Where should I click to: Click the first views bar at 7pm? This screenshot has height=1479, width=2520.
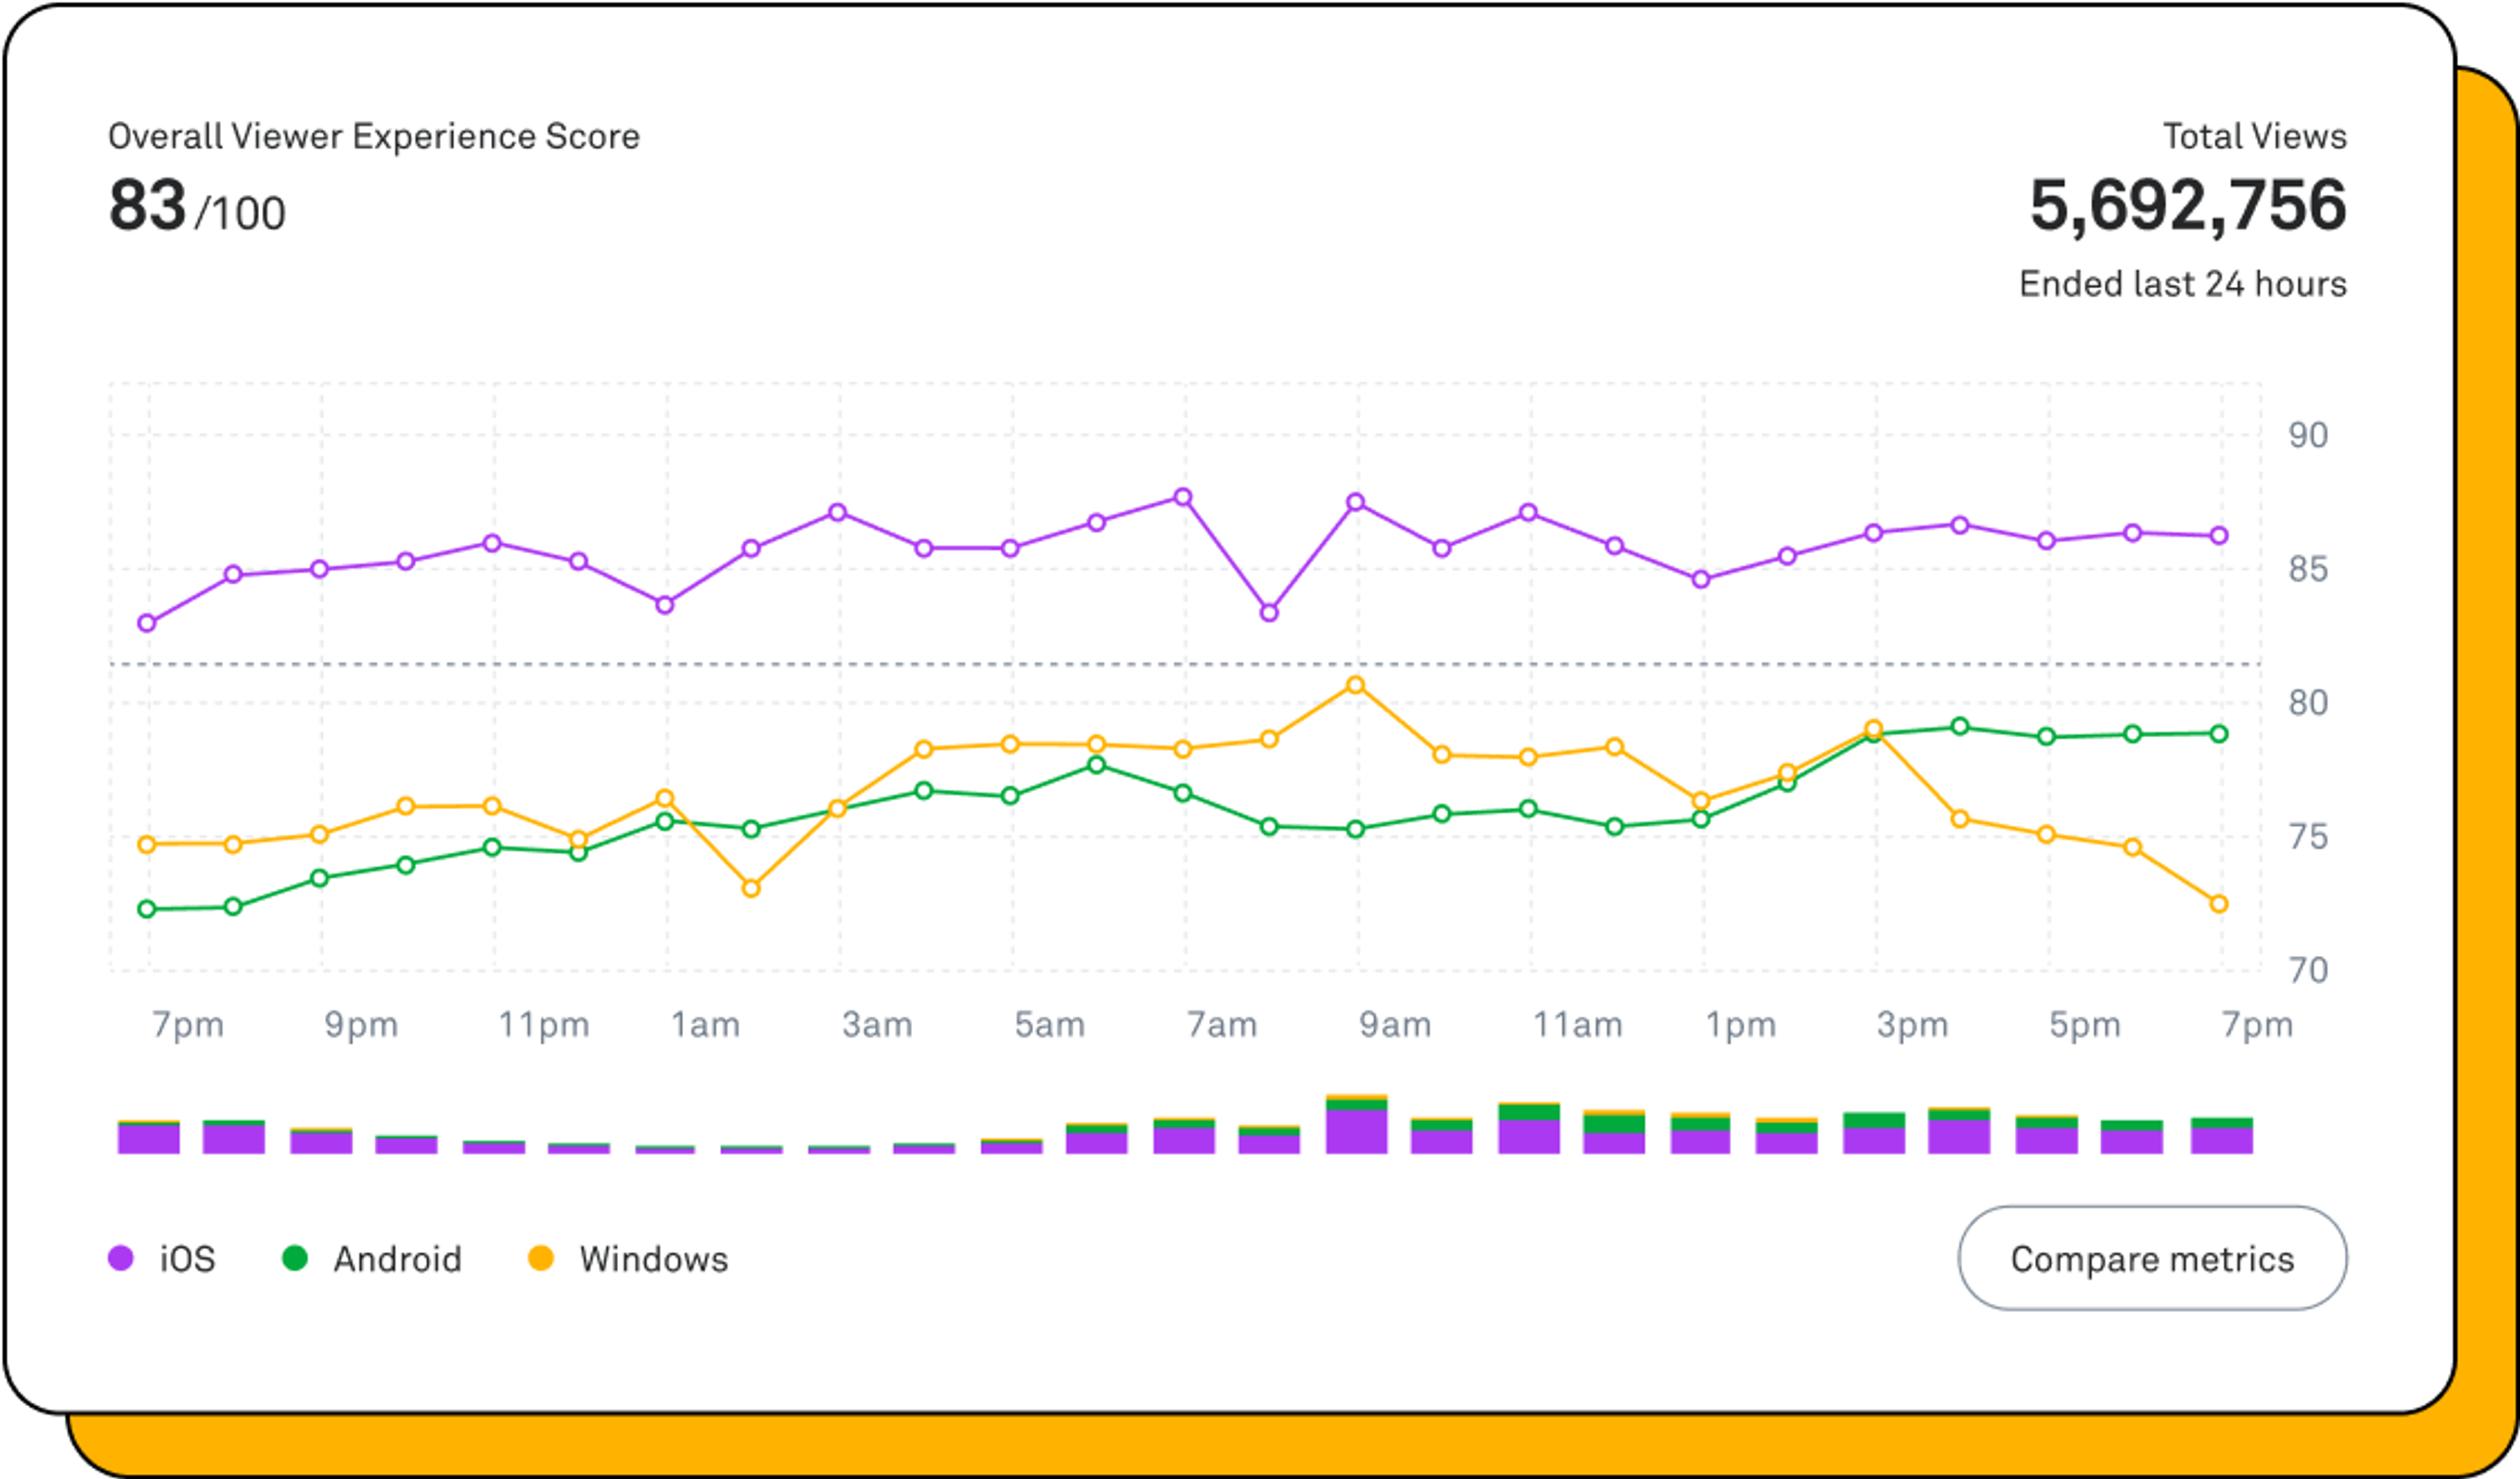click(x=148, y=1137)
